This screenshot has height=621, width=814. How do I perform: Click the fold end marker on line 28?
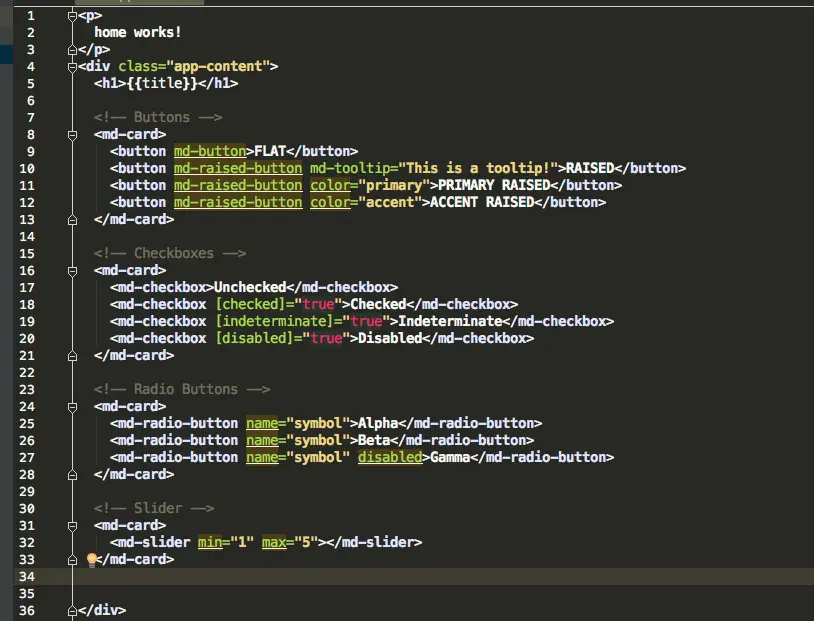[x=72, y=475]
